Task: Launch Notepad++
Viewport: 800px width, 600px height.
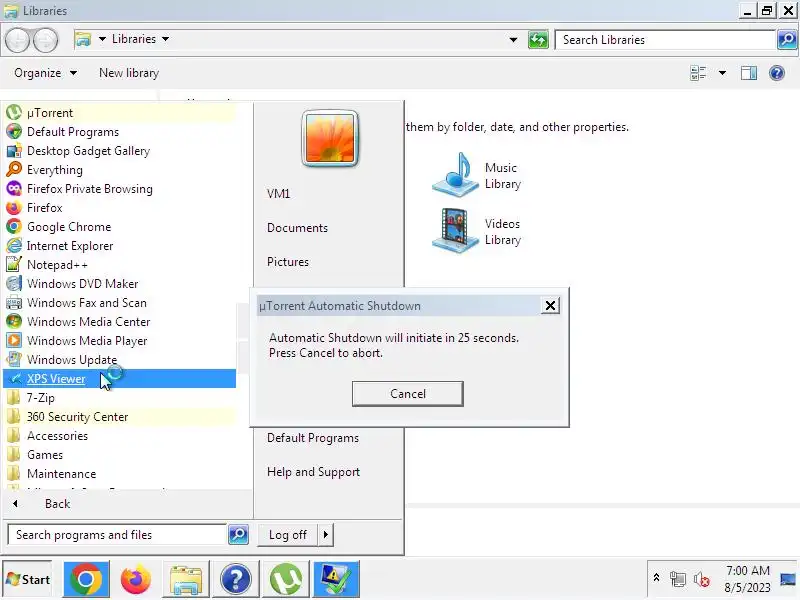Action: (x=120, y=264)
